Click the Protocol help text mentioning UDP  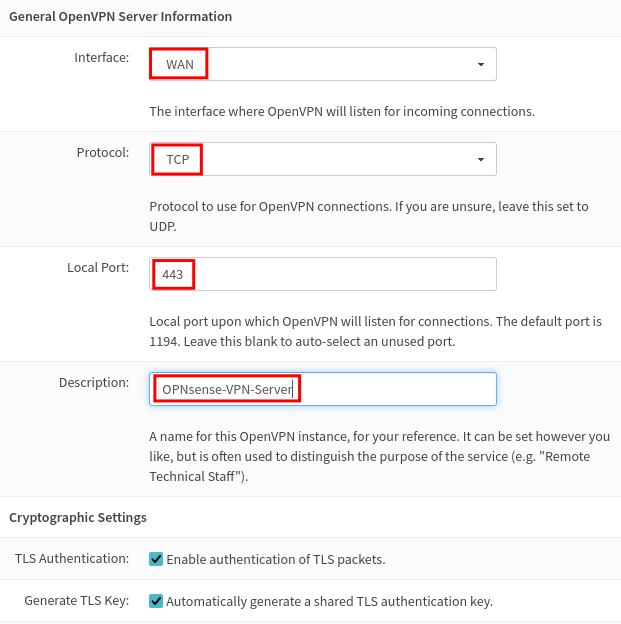[x=369, y=216]
